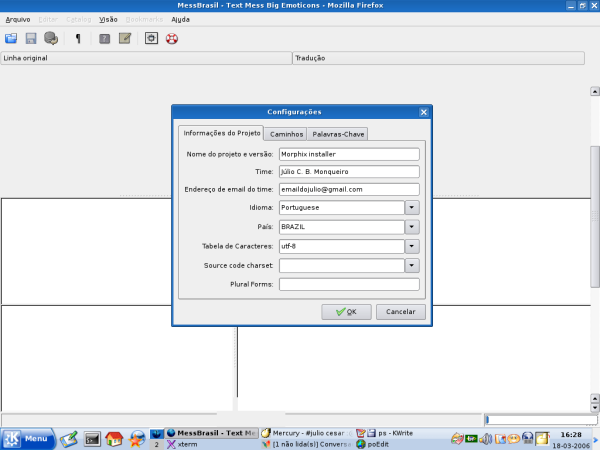600x450 pixels.
Task: Open the Arquivo menu
Action: pyautogui.click(x=18, y=20)
